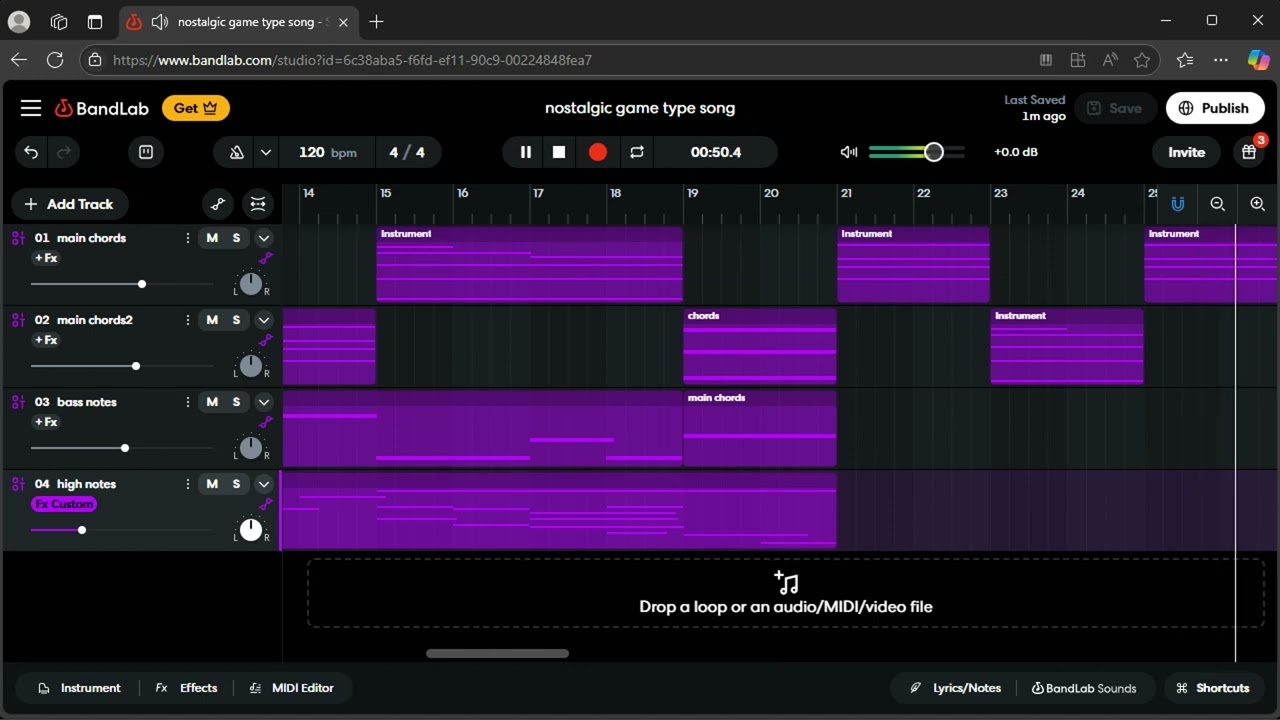
Task: Click the zoom out magnifier
Action: (1218, 204)
